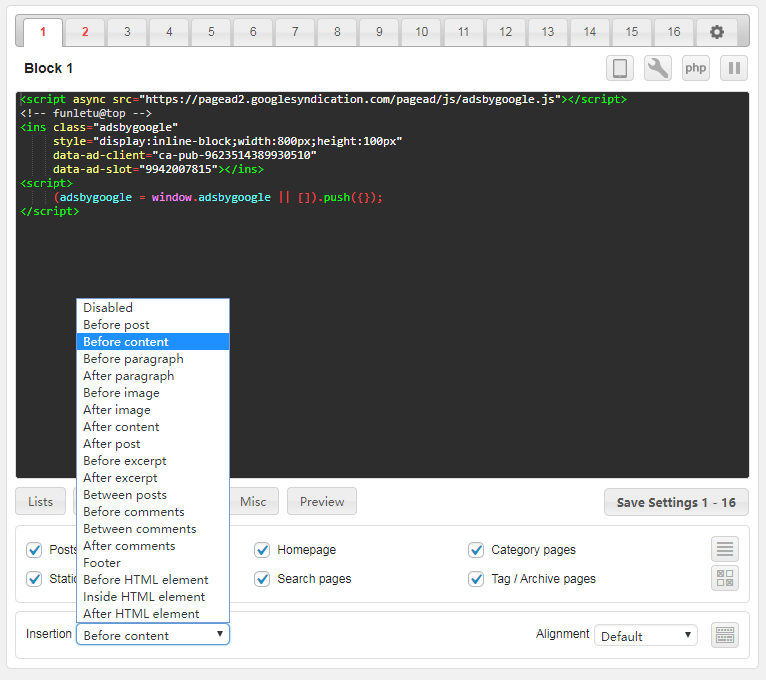The image size is (766, 680).
Task: Show block tab 15
Action: (632, 32)
